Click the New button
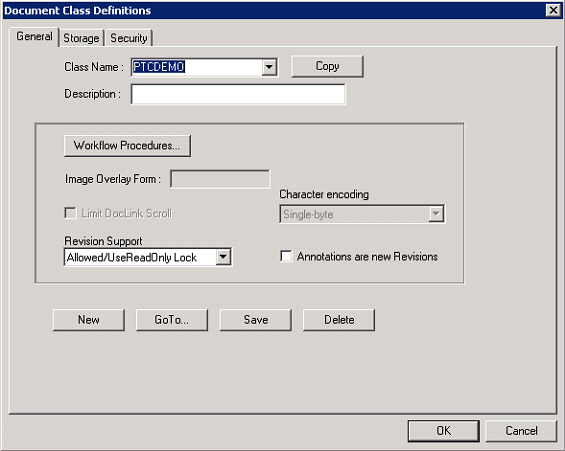The width and height of the screenshot is (565, 451). point(89,320)
